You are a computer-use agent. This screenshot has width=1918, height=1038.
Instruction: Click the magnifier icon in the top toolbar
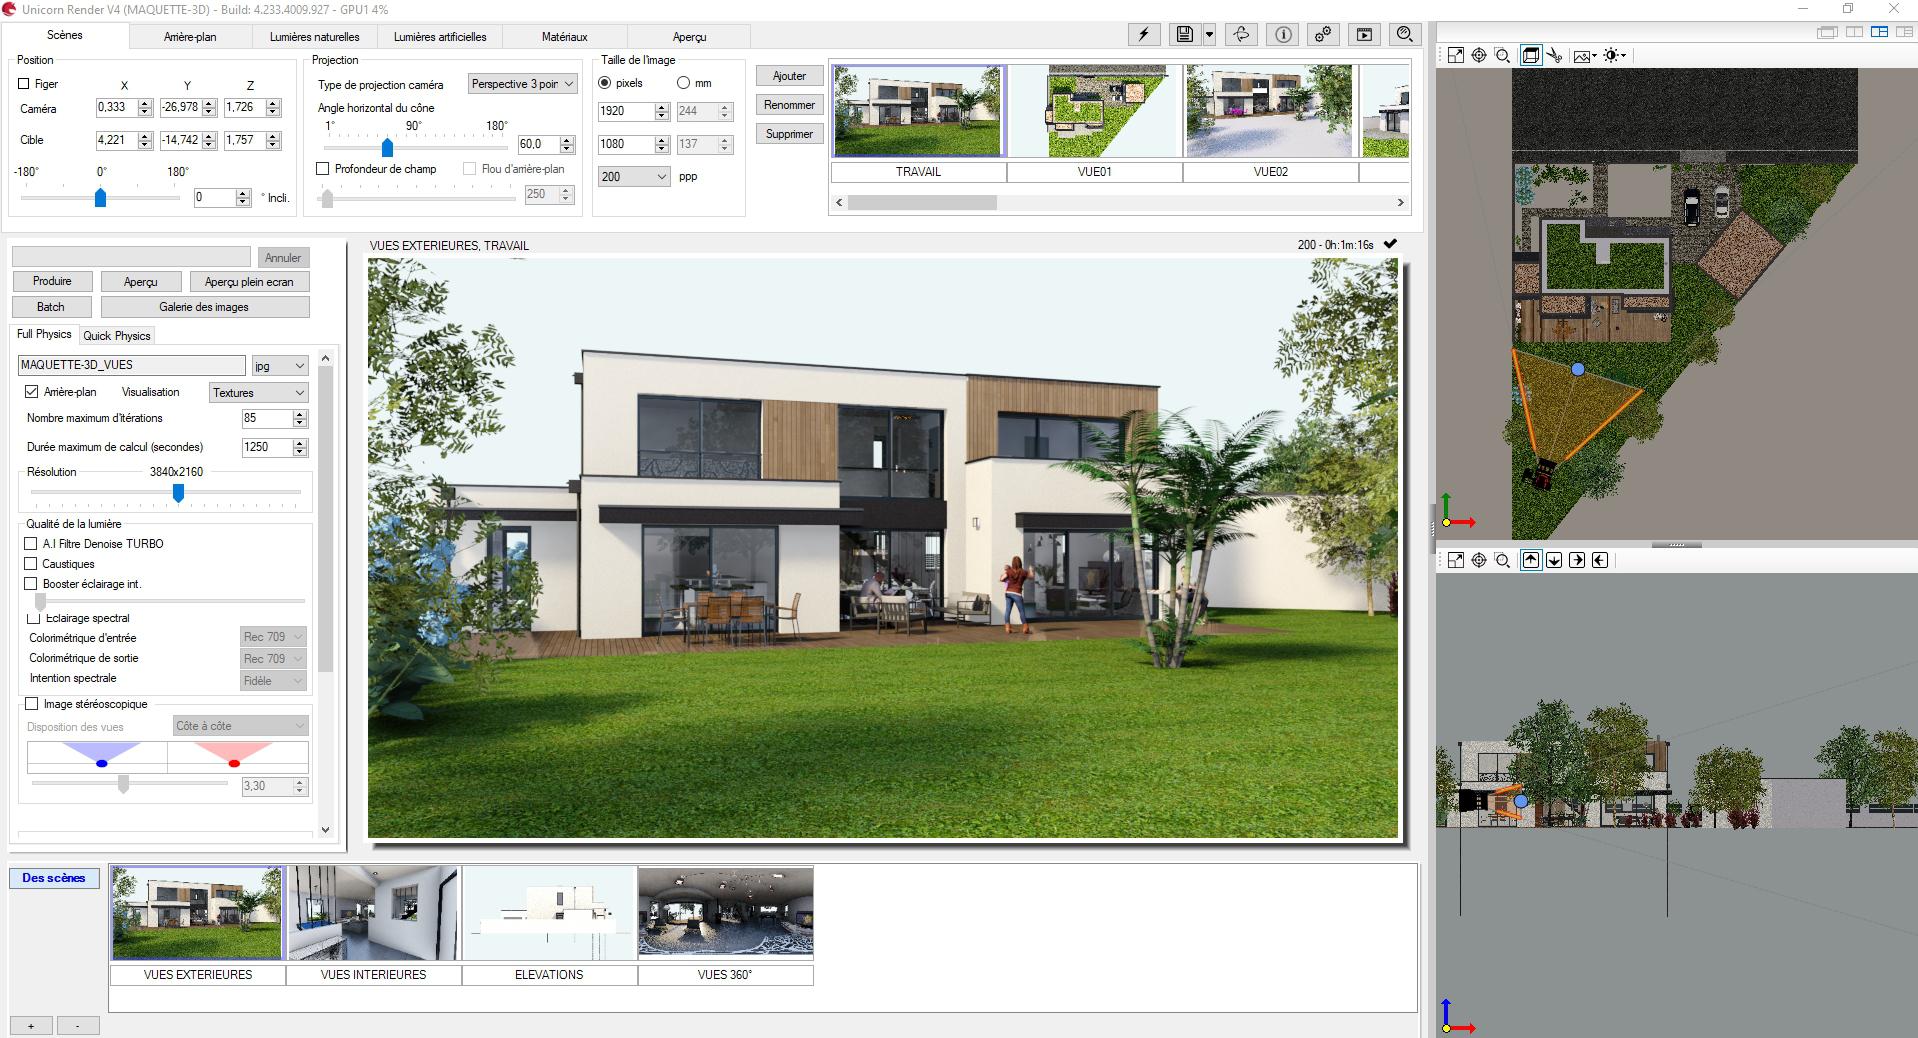click(x=1404, y=35)
